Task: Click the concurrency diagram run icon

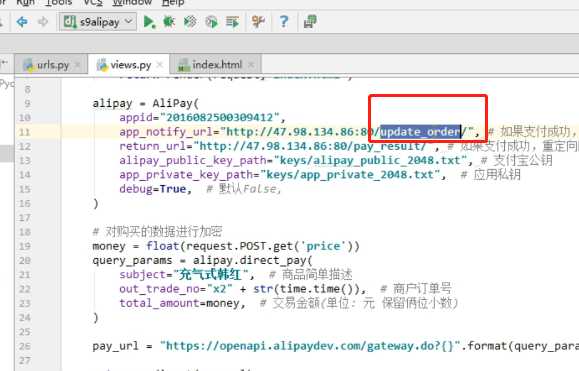Action: [232, 22]
